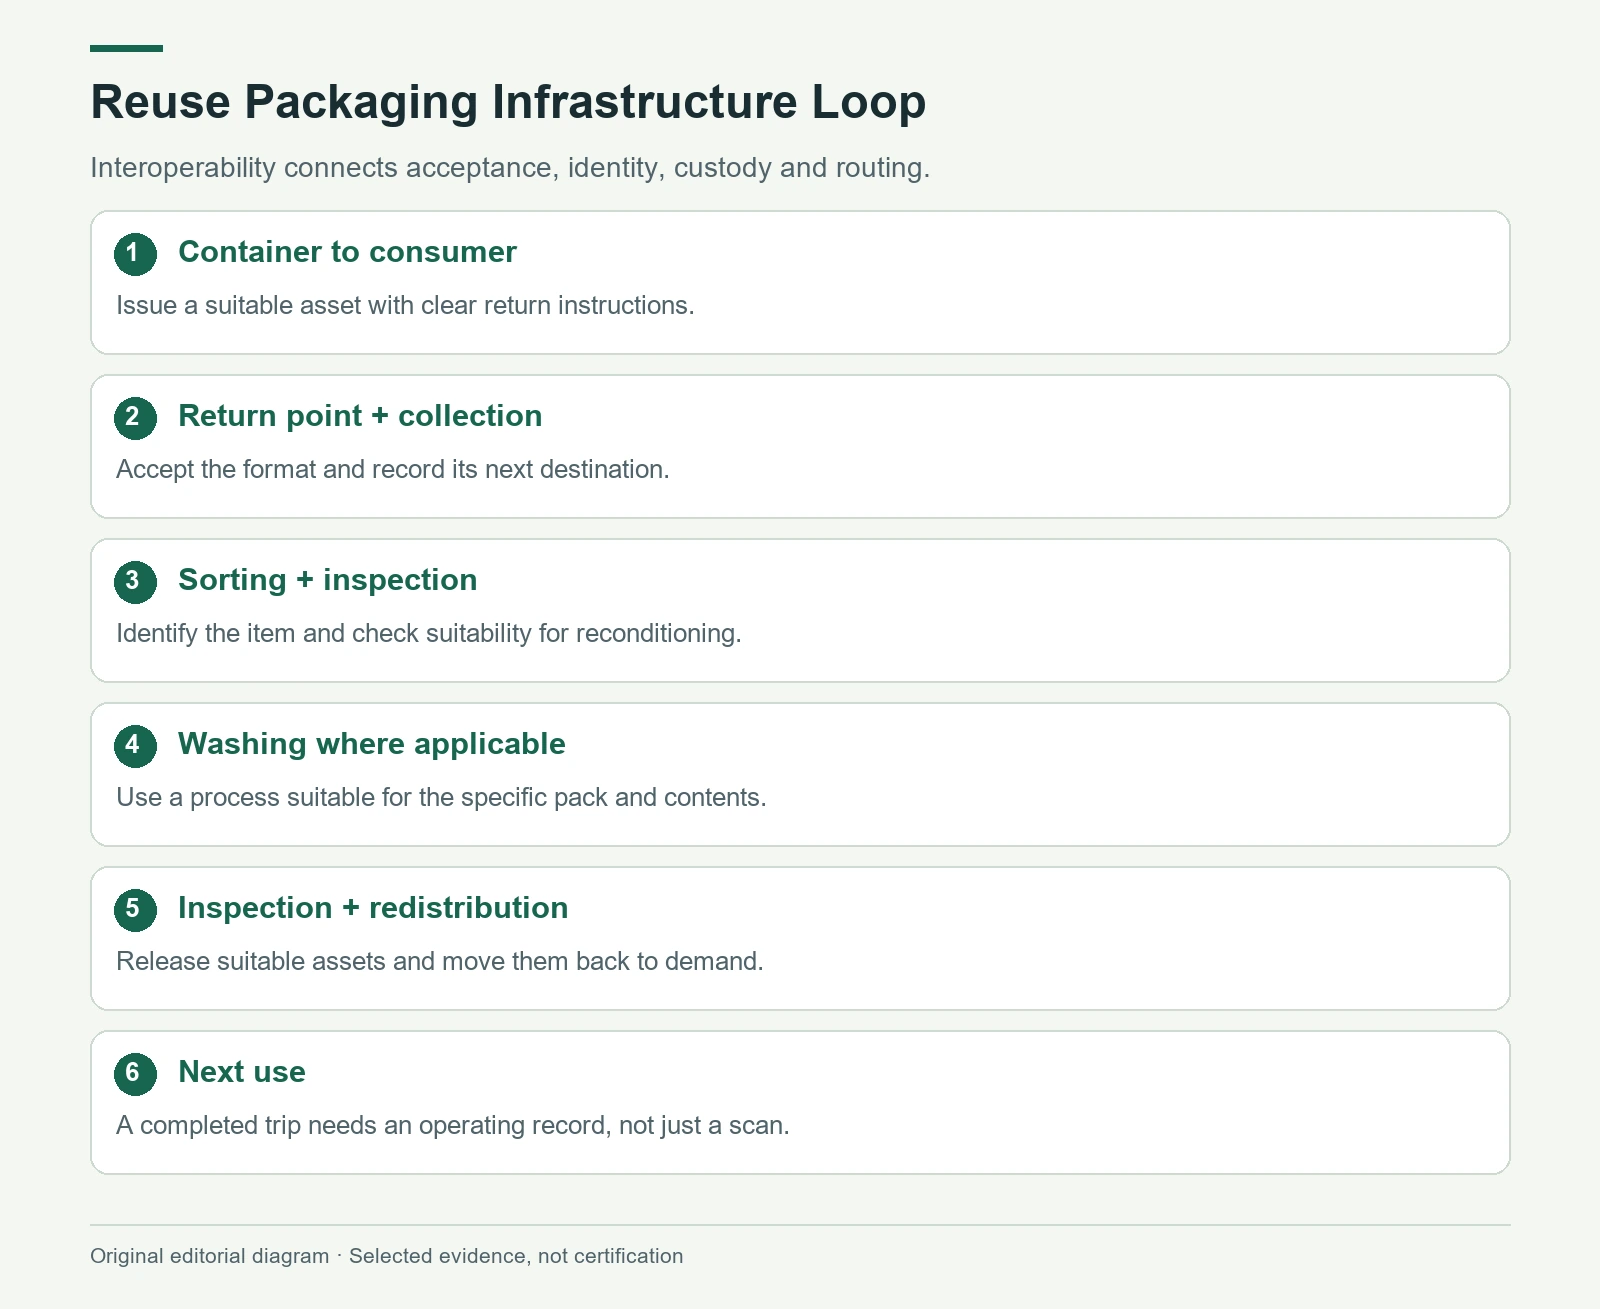Click the step 1 number badge
The image size is (1600, 1309).
(135, 254)
